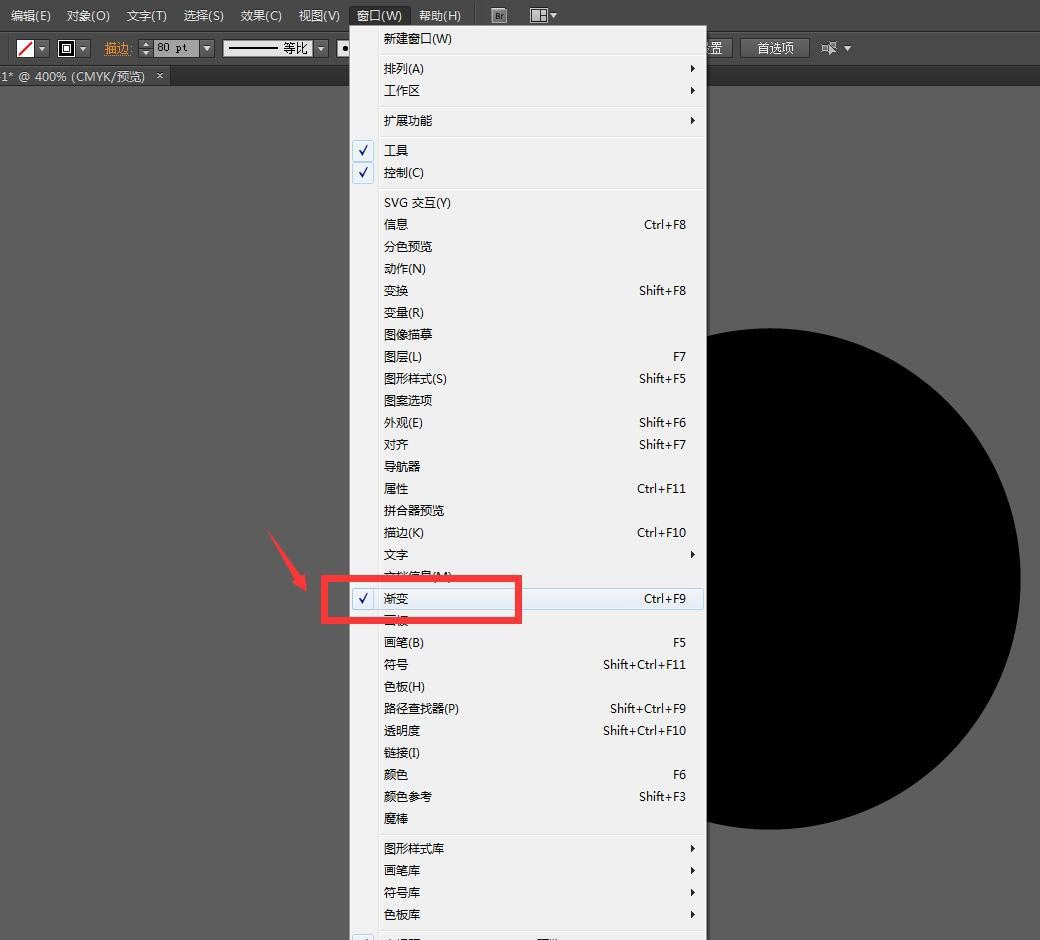Toggle the checked 渐变 gradient panel item

(x=527, y=598)
